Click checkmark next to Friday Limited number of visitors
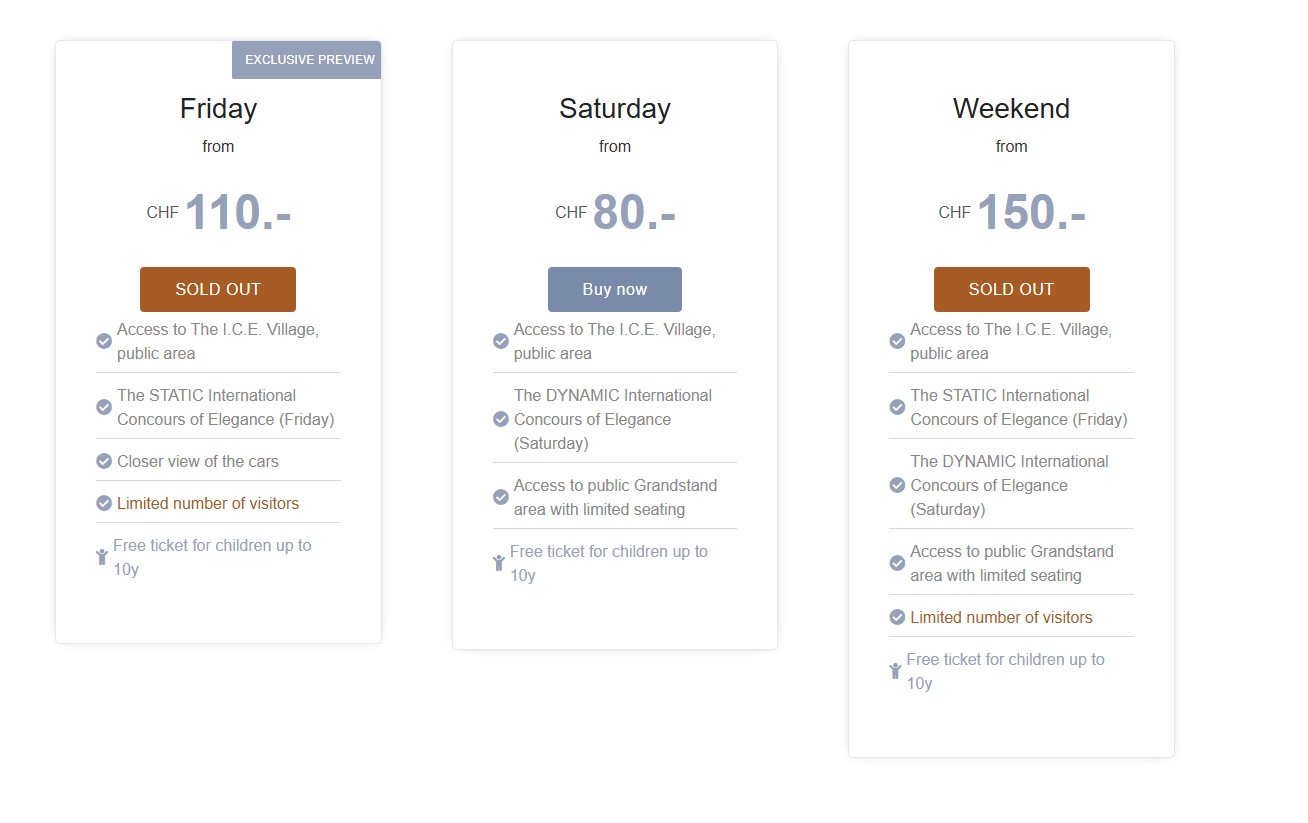 click(x=104, y=503)
